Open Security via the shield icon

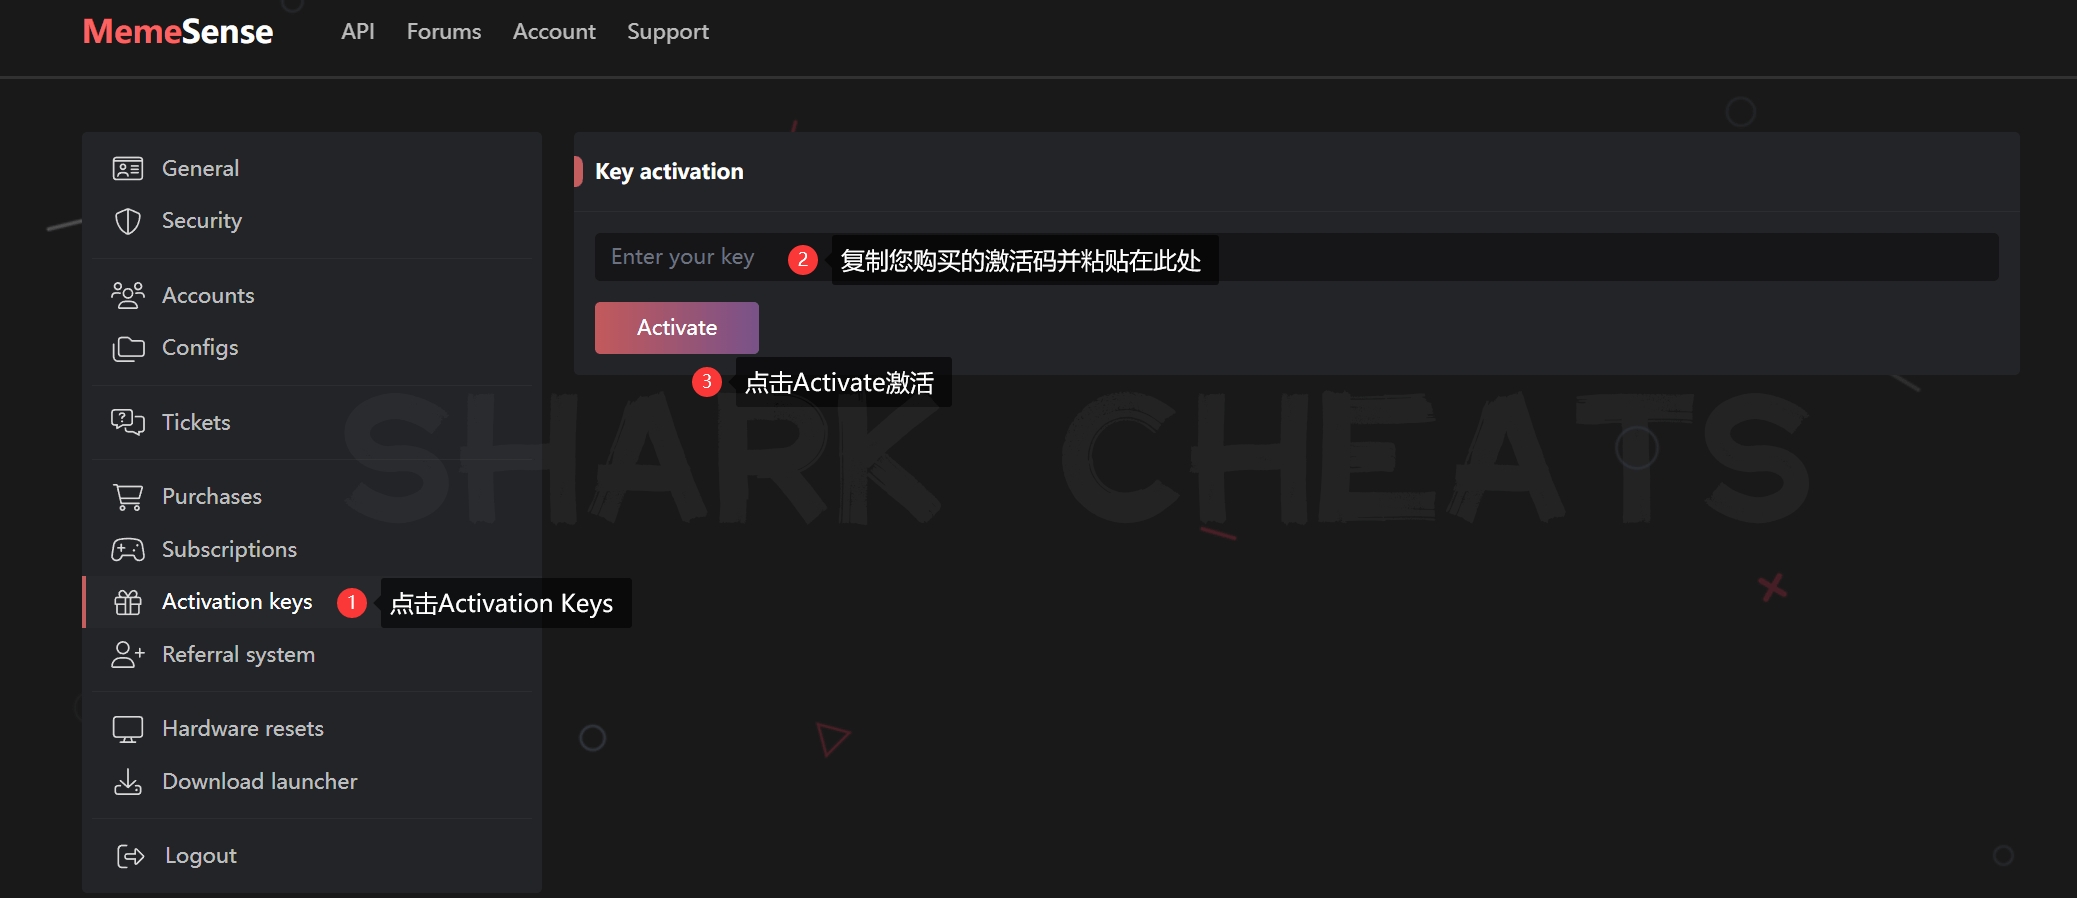[x=128, y=221]
